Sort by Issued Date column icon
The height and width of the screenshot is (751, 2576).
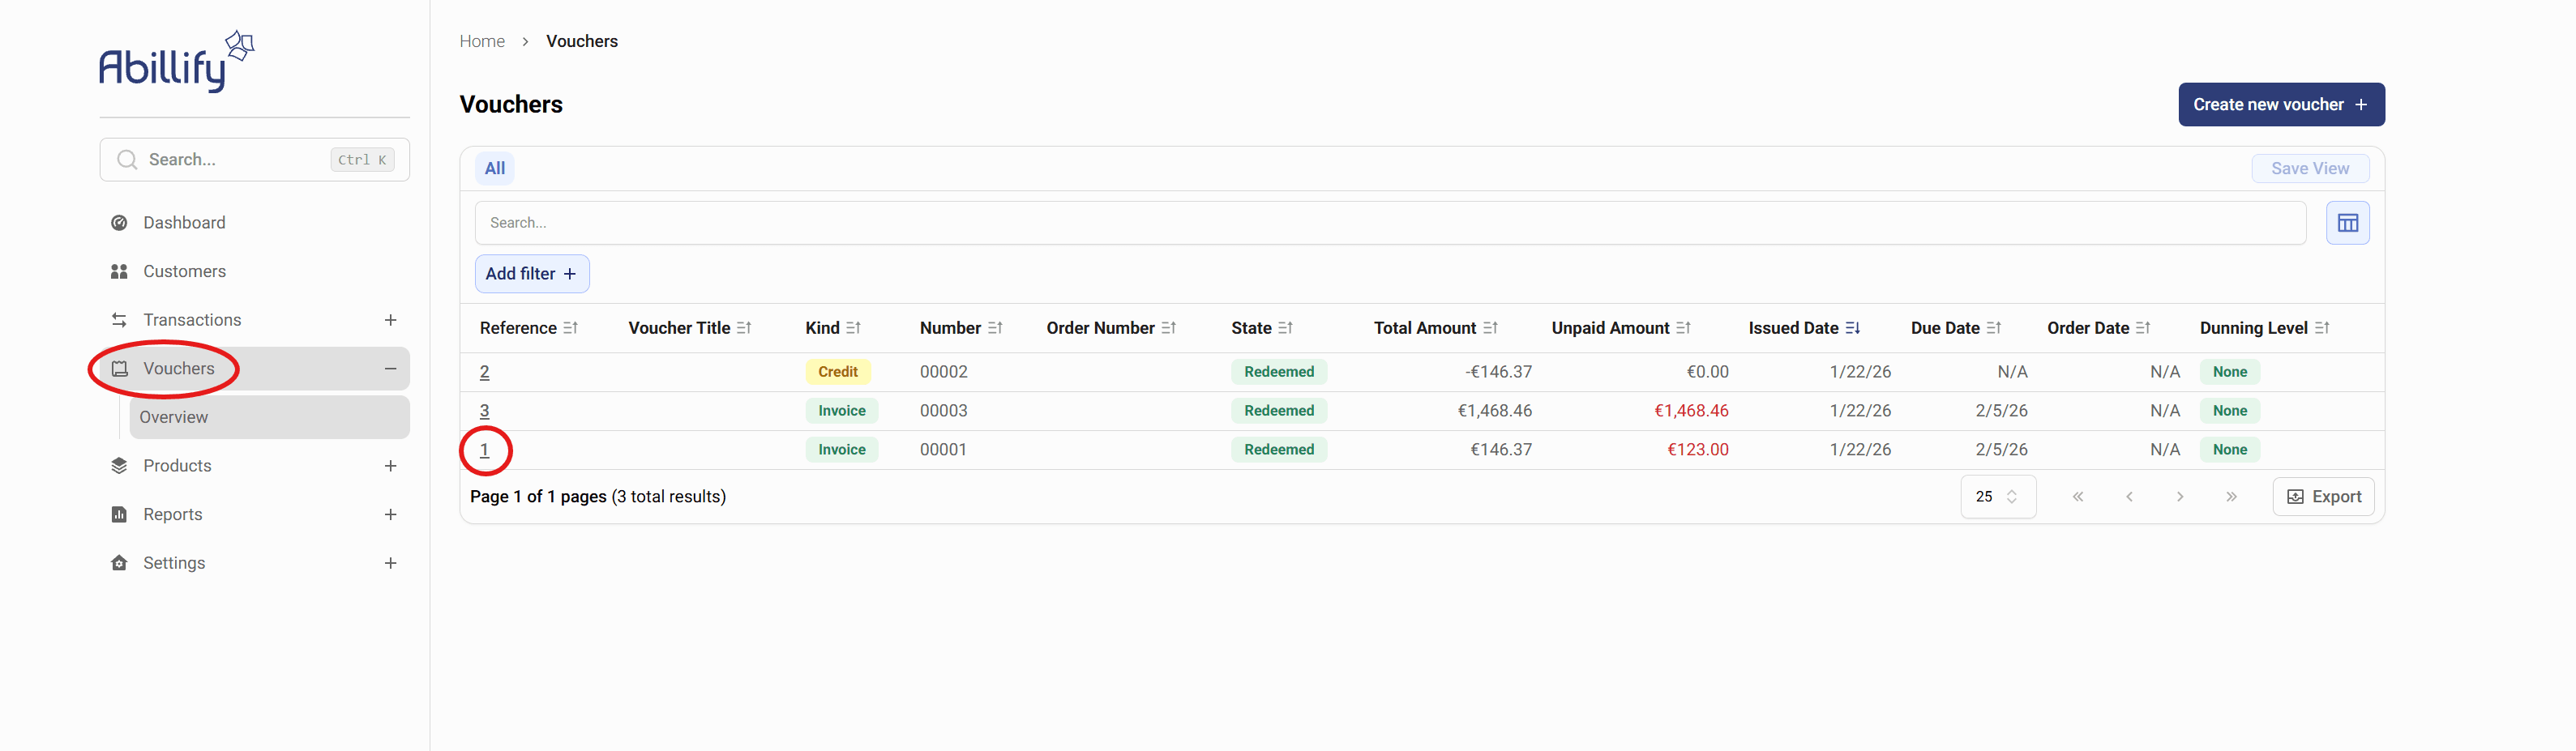coord(1852,328)
